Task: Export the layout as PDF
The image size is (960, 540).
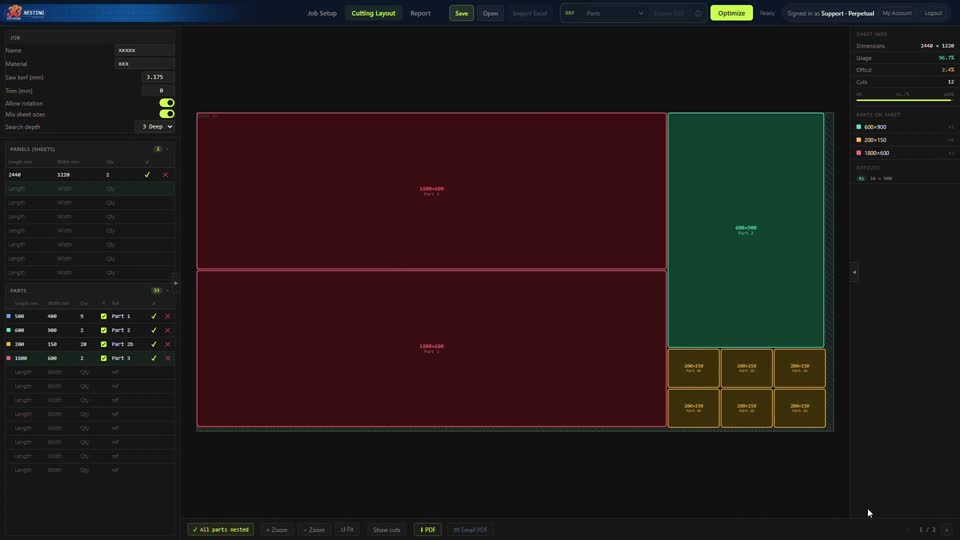Action: tap(428, 530)
